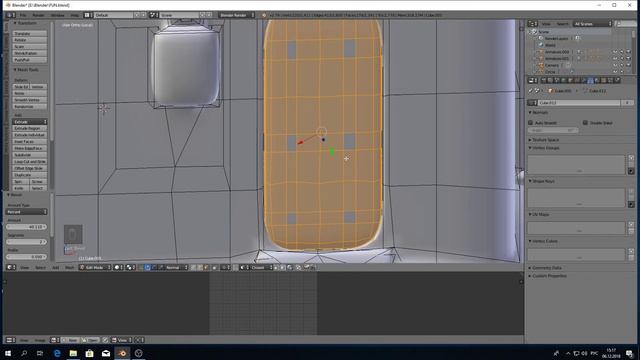Screen dimensions: 640x360
Task: Open the viewport Mesh menu
Action: [70, 267]
